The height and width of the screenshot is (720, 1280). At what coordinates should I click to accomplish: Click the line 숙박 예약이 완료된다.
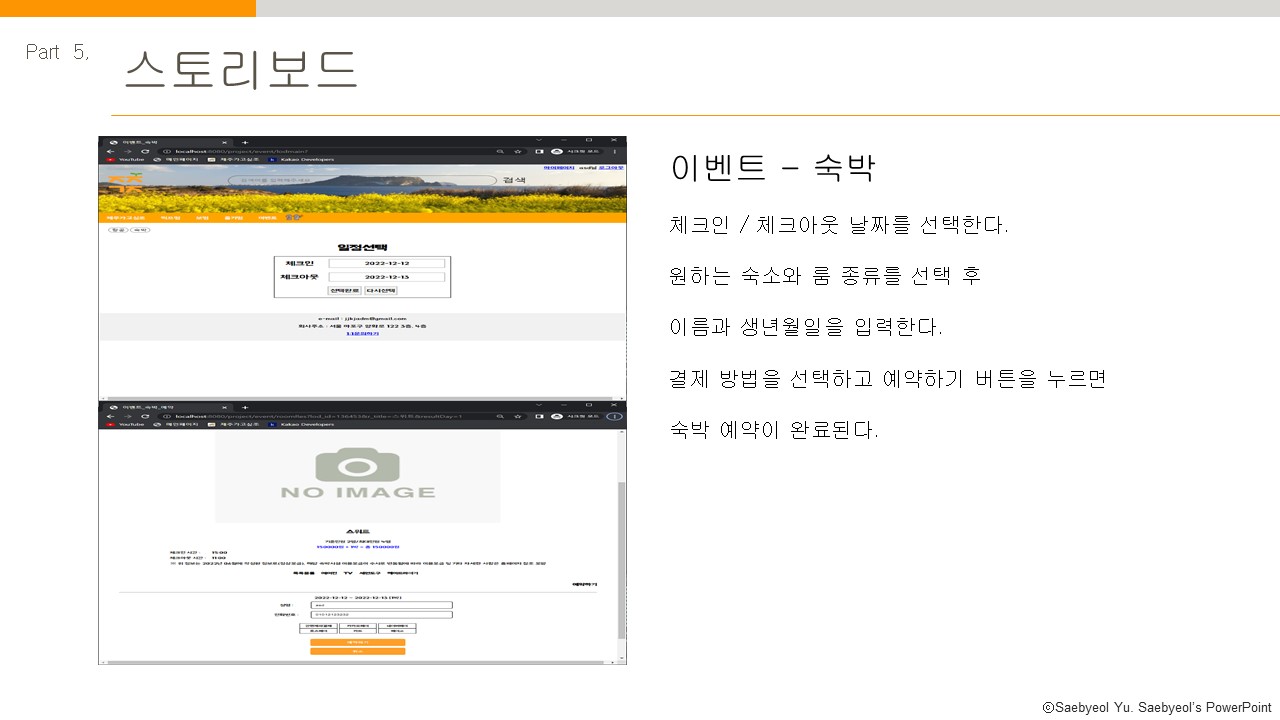click(x=774, y=430)
